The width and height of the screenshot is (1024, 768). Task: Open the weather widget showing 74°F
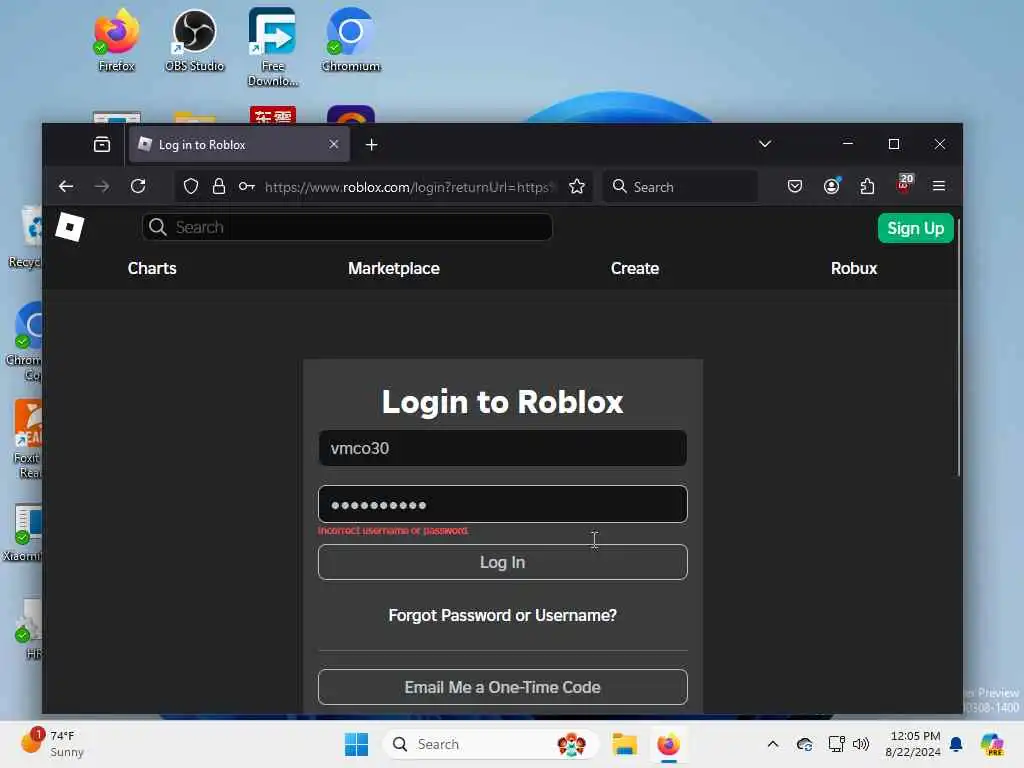point(52,744)
